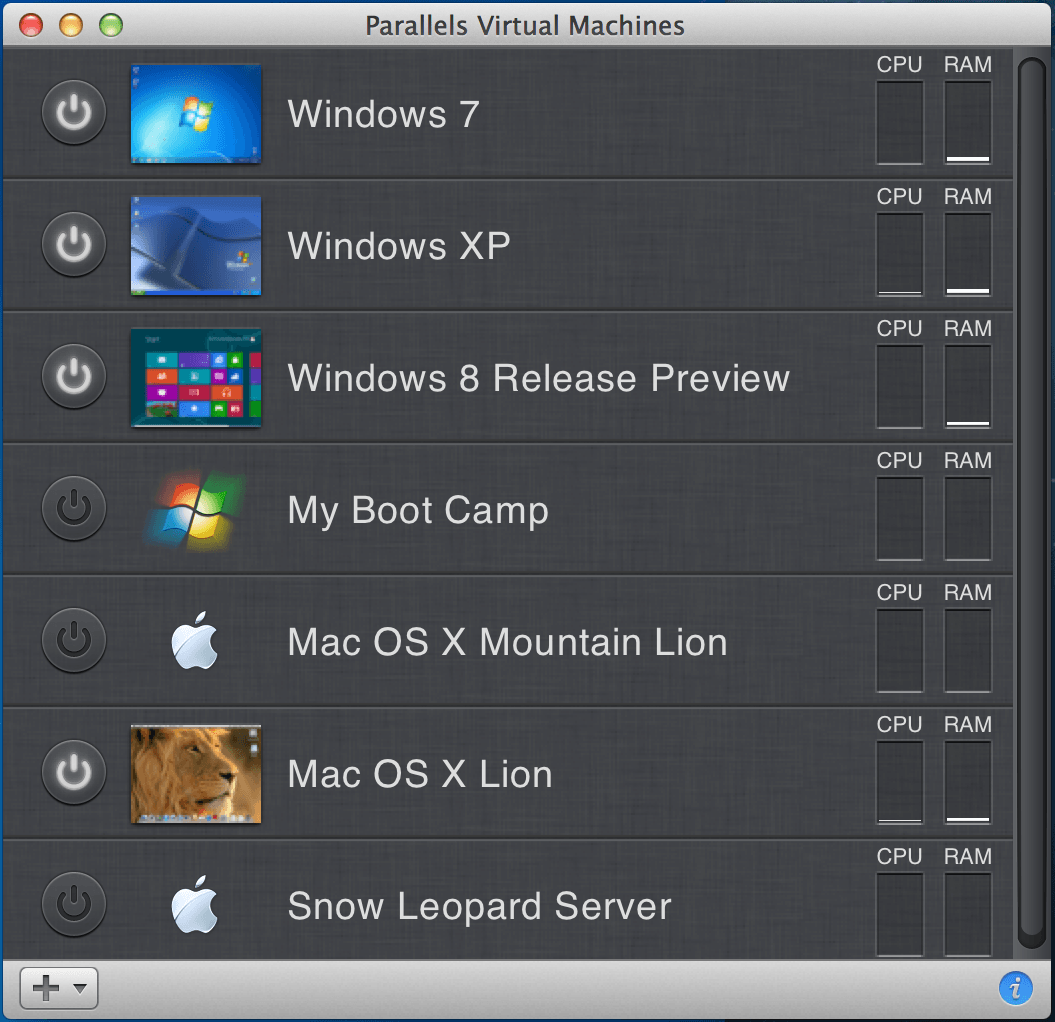The height and width of the screenshot is (1022, 1055).
Task: Start the Snow Leopard Server VM
Action: 74,904
